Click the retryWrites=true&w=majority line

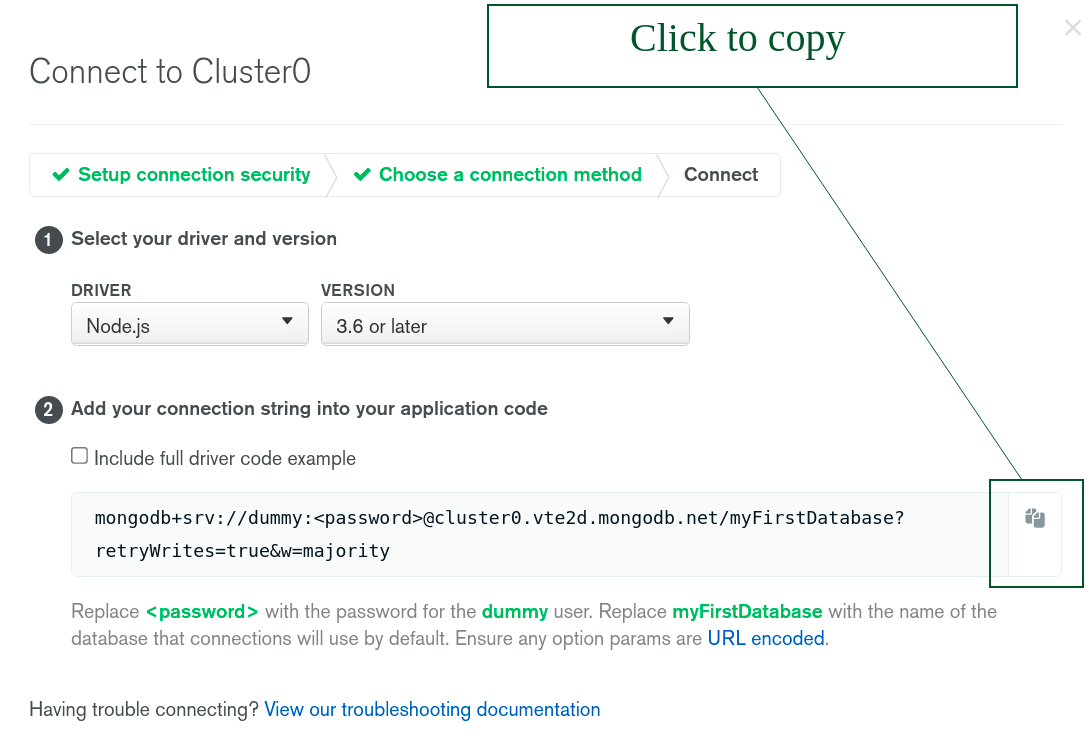click(242, 551)
